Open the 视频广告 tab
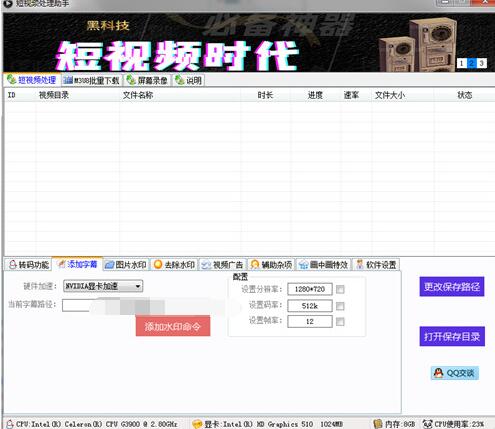 tap(223, 265)
